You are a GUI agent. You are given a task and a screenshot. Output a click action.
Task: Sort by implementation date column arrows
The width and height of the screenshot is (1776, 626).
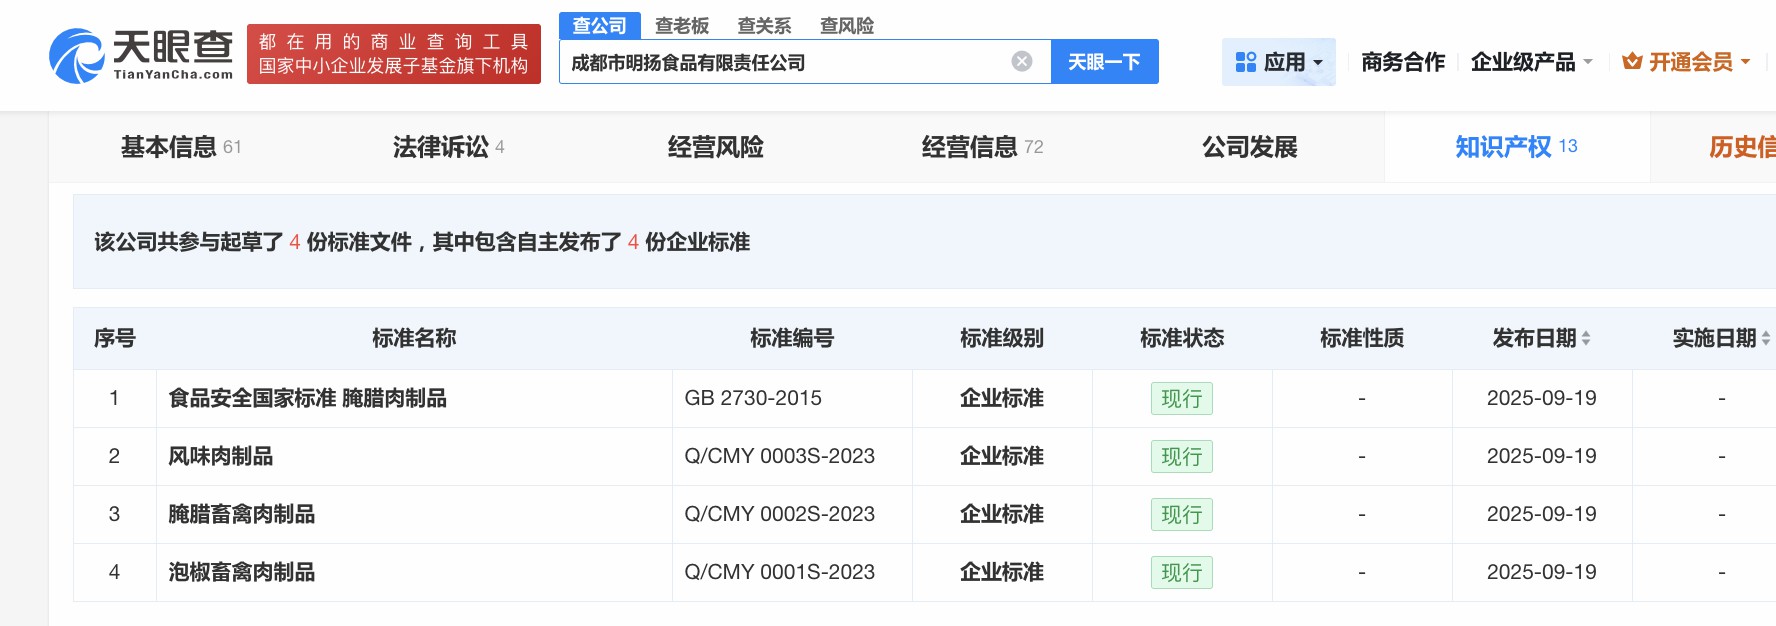click(1765, 339)
